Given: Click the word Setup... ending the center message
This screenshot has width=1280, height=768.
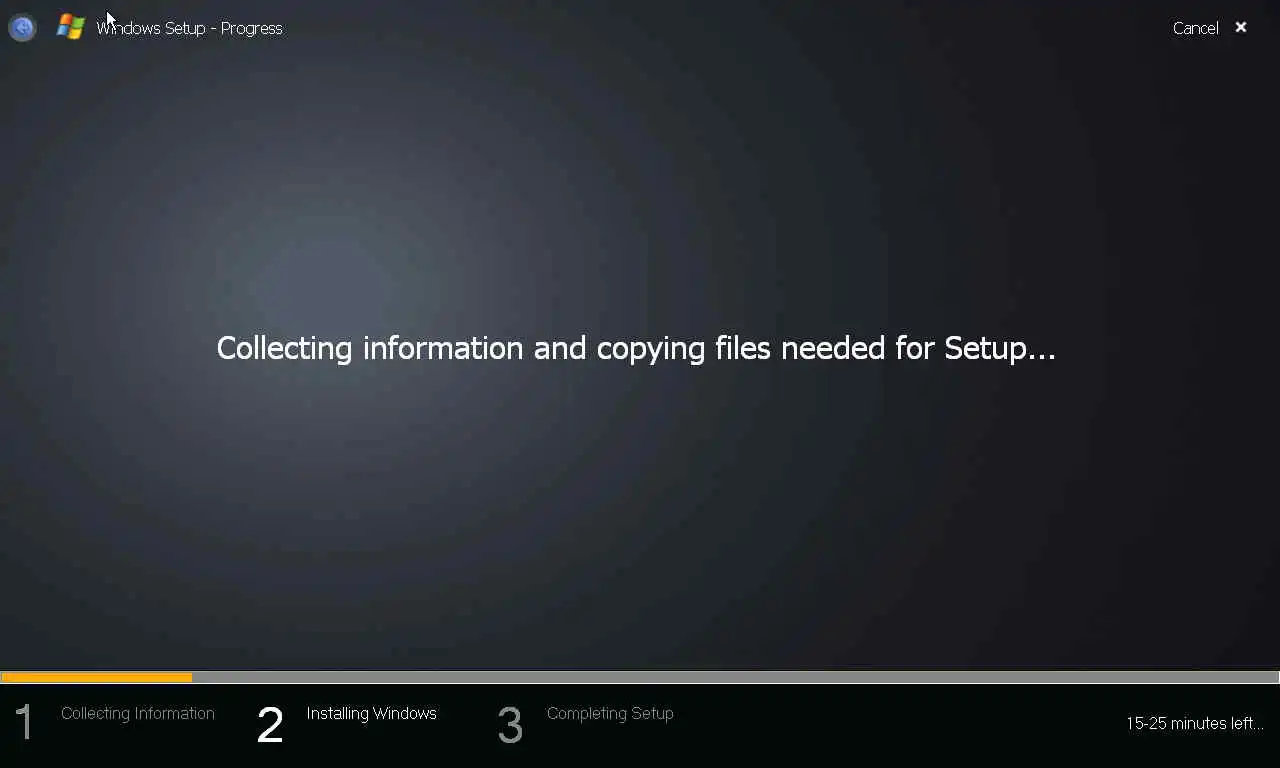Looking at the screenshot, I should pos(1000,348).
